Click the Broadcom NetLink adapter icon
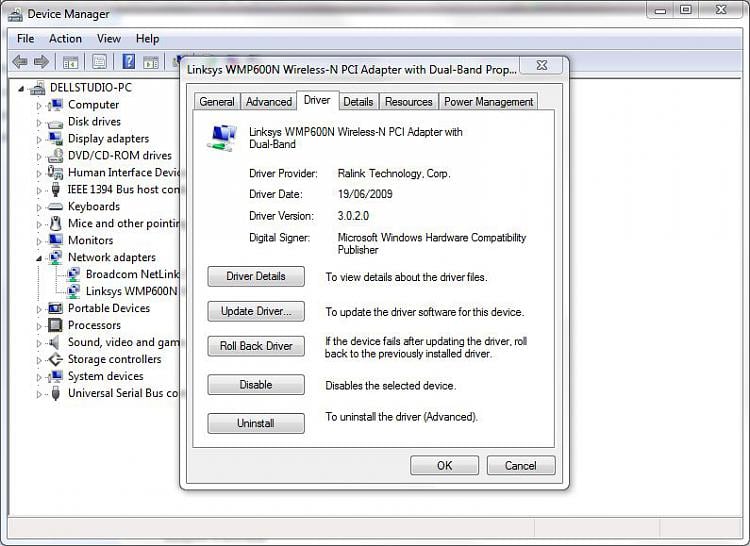 tap(73, 274)
